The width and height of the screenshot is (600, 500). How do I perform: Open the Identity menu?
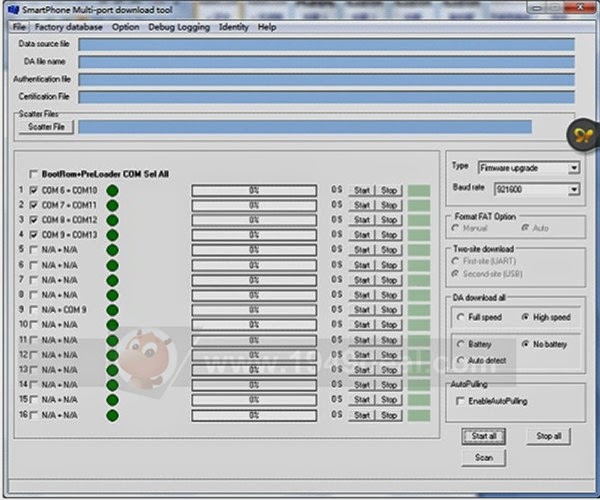click(x=233, y=27)
